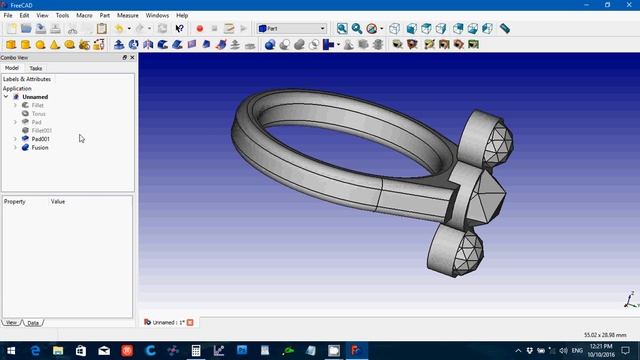Open the File menu

8,15
